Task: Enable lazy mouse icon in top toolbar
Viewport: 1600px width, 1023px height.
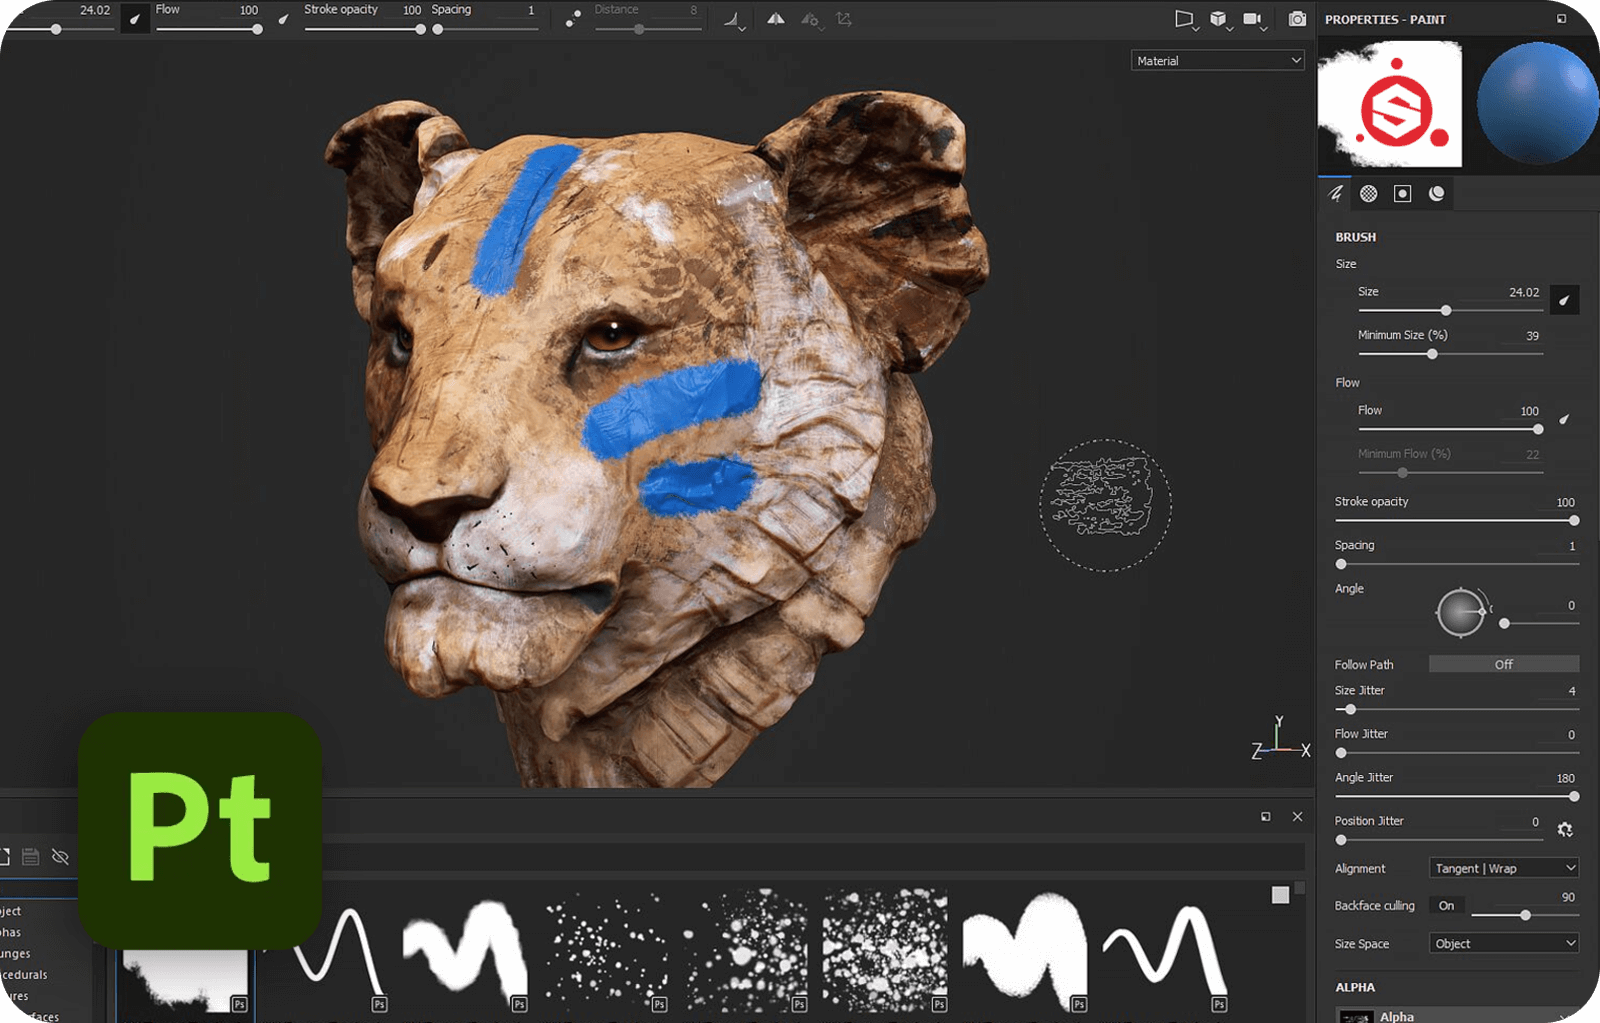Action: click(x=573, y=19)
